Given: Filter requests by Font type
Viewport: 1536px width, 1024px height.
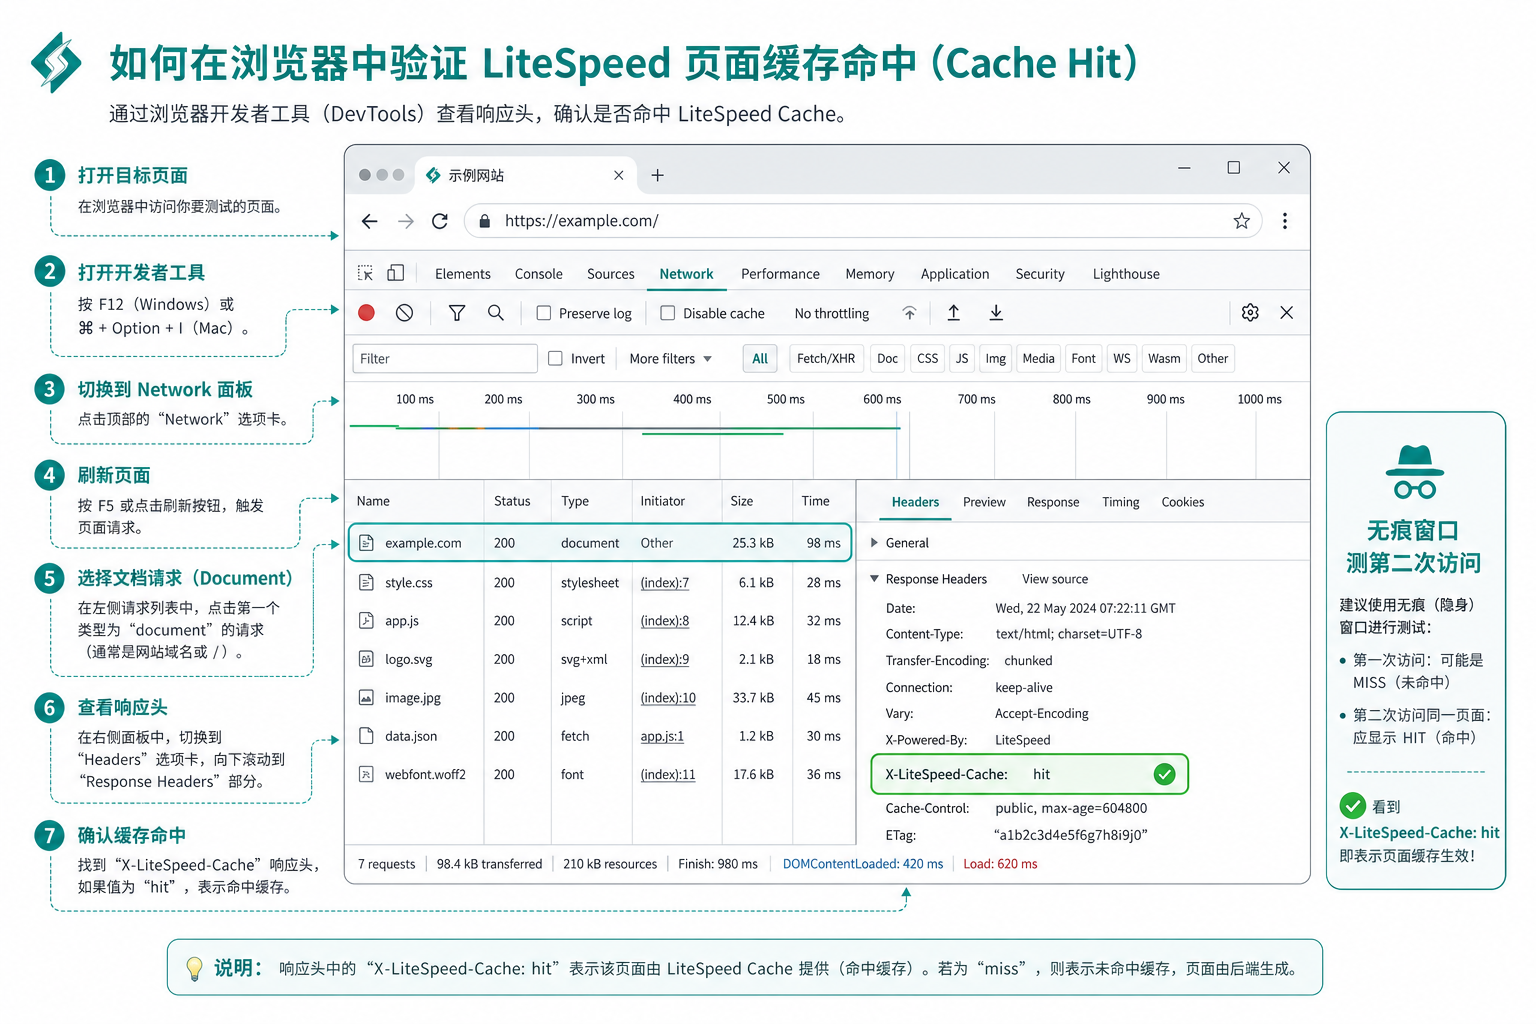Looking at the screenshot, I should point(1084,358).
